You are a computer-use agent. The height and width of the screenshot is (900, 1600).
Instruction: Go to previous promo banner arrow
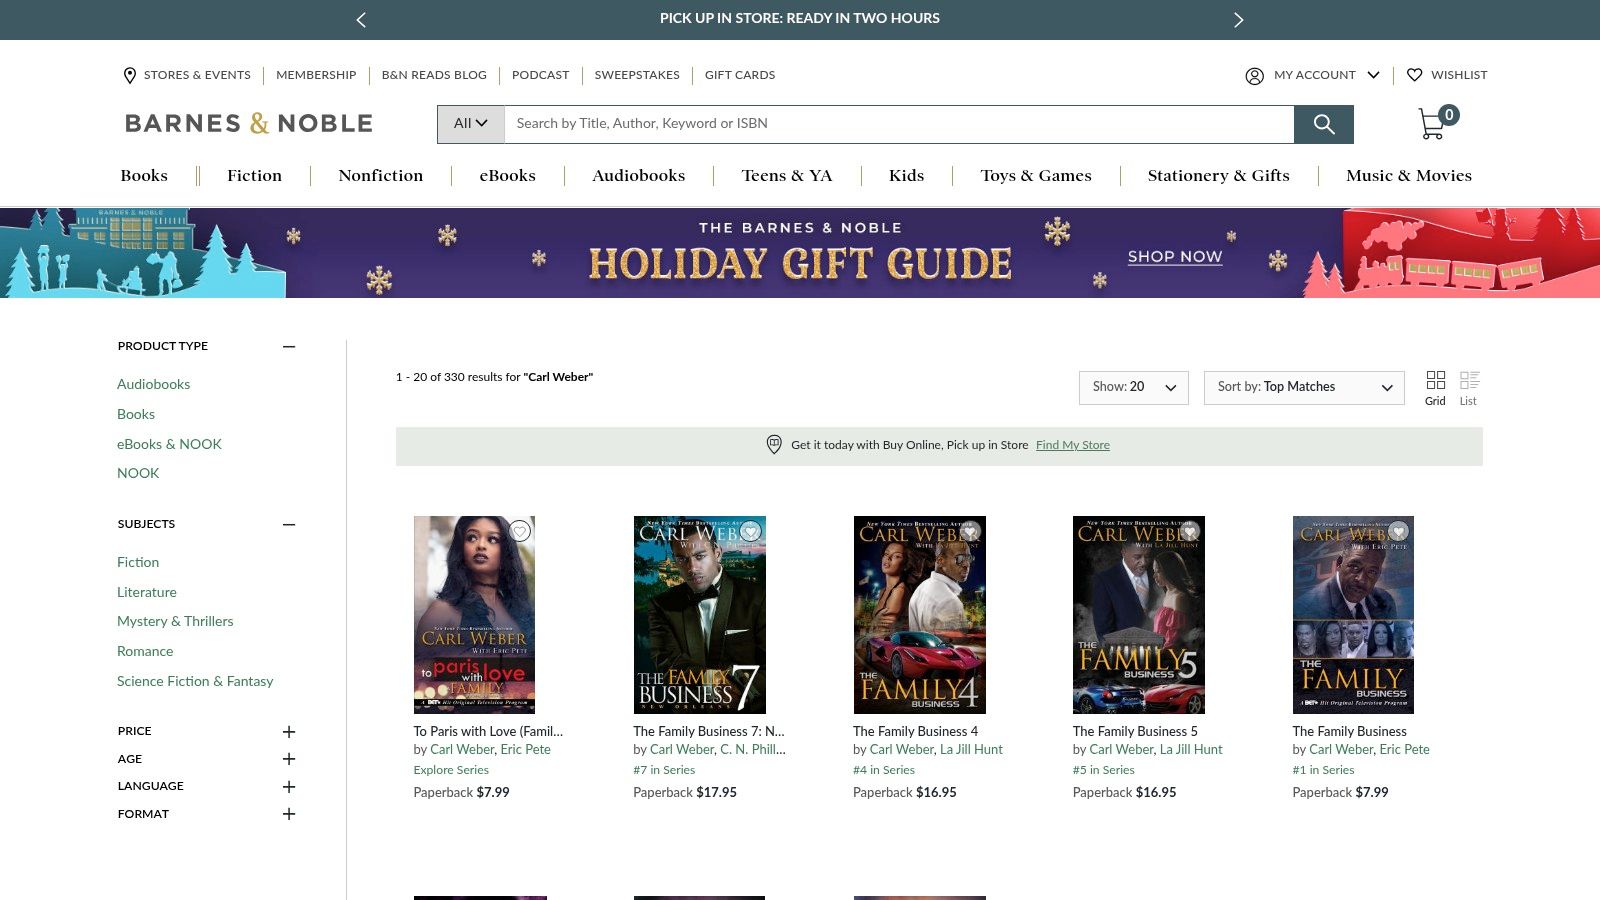click(361, 20)
